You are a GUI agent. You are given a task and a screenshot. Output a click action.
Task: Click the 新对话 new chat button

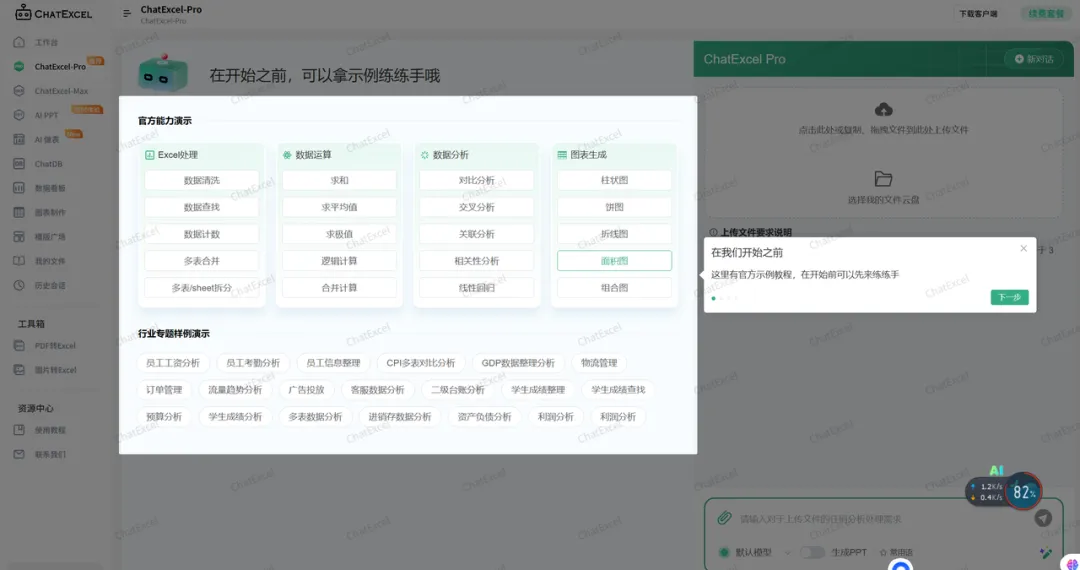coord(1033,59)
